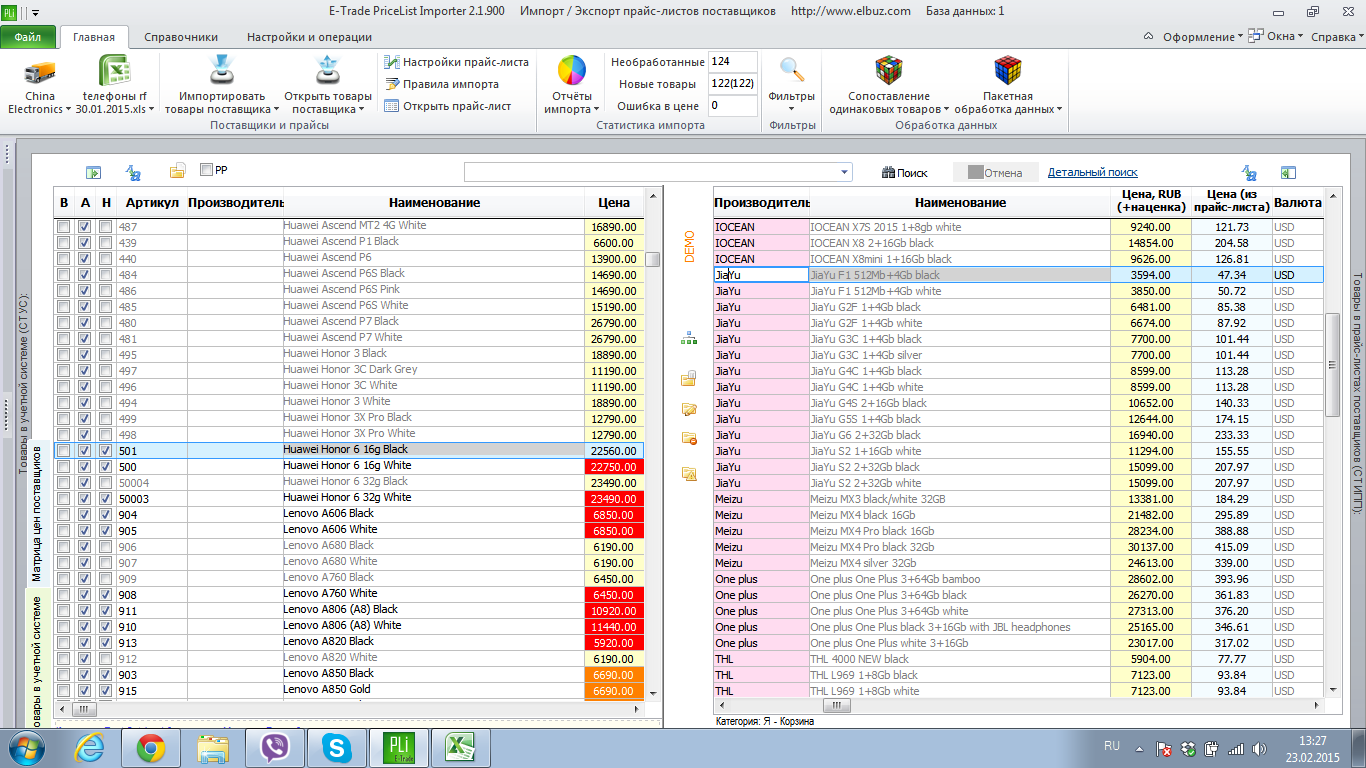
Task: Click the Необработанные value field
Action: [x=732, y=62]
